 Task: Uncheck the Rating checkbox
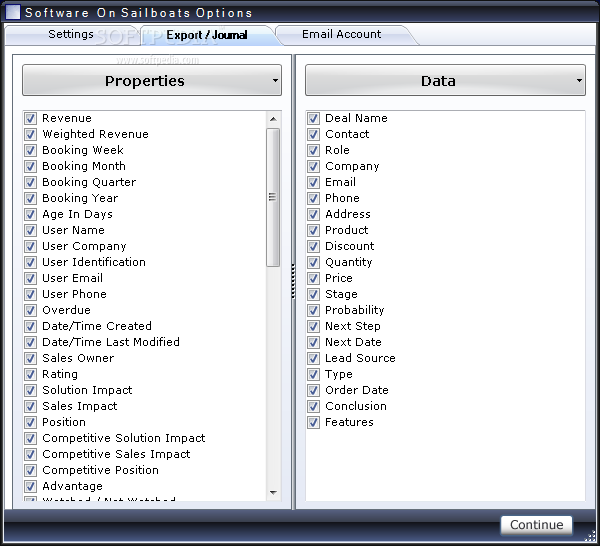(31, 374)
